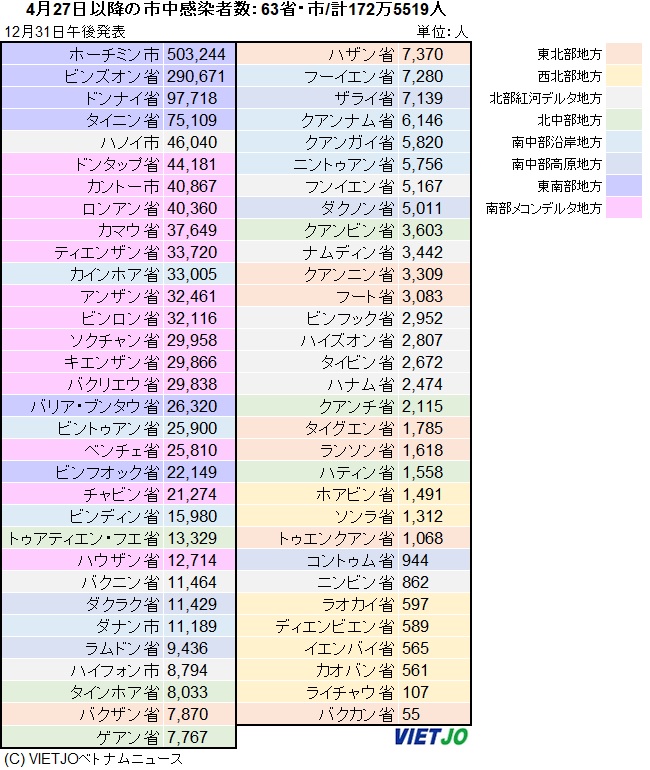Click the ドンタップ省 row name
650x770 pixels.
(x=117, y=165)
